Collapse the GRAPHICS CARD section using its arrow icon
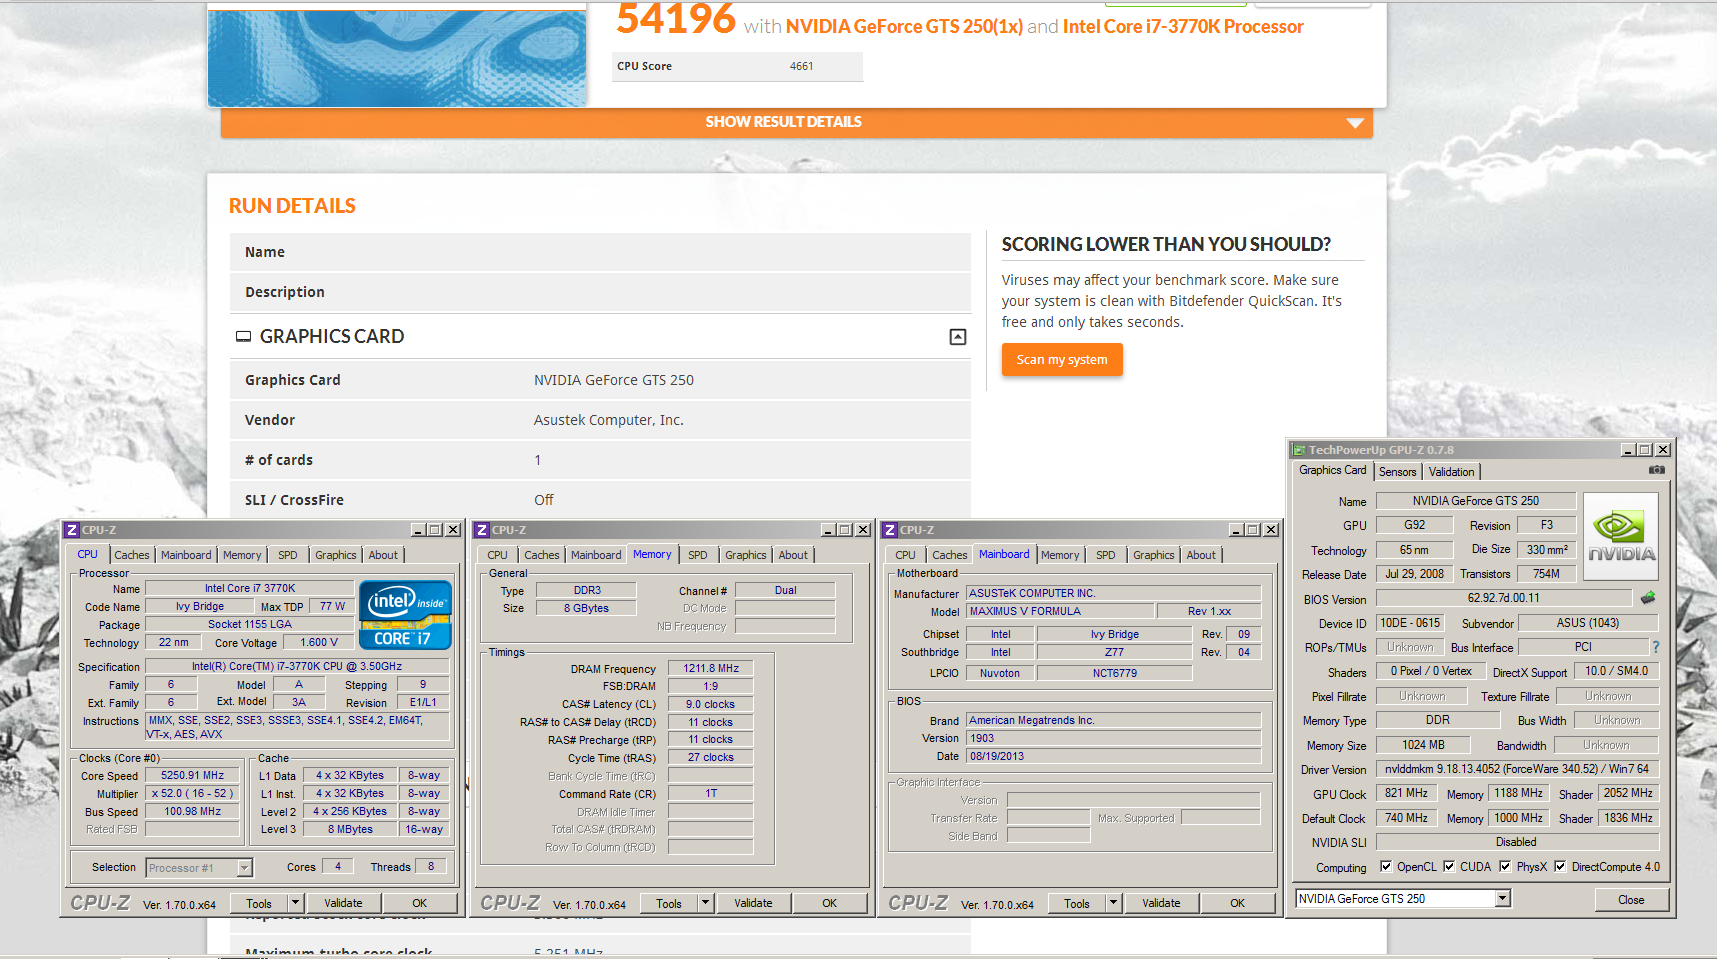This screenshot has height=959, width=1717. pyautogui.click(x=958, y=337)
